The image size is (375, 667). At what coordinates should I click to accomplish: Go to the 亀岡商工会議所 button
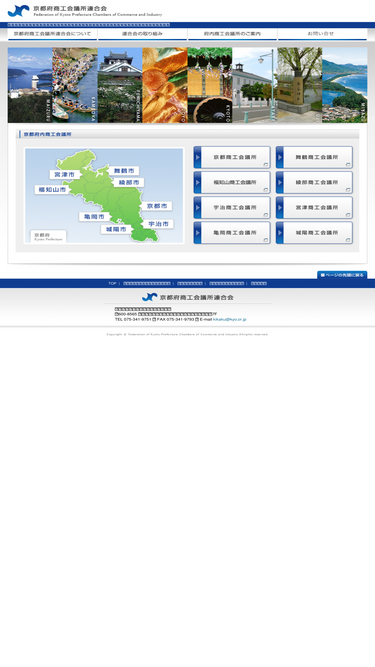(232, 233)
